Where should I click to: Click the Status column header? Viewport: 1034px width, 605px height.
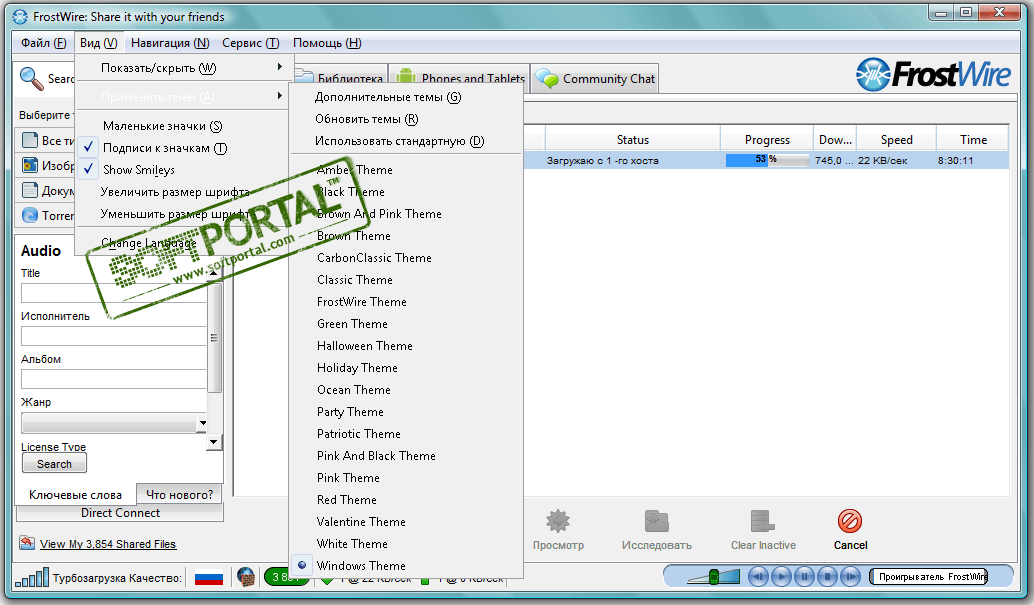tap(632, 140)
